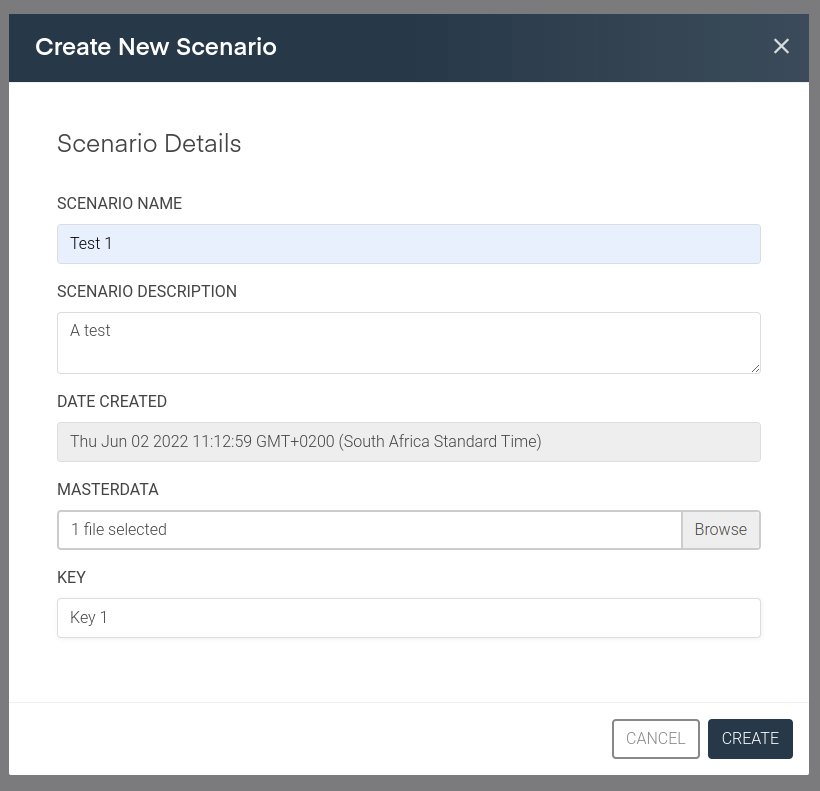Click the DATE CREATED label
This screenshot has width=820, height=791.
[112, 402]
